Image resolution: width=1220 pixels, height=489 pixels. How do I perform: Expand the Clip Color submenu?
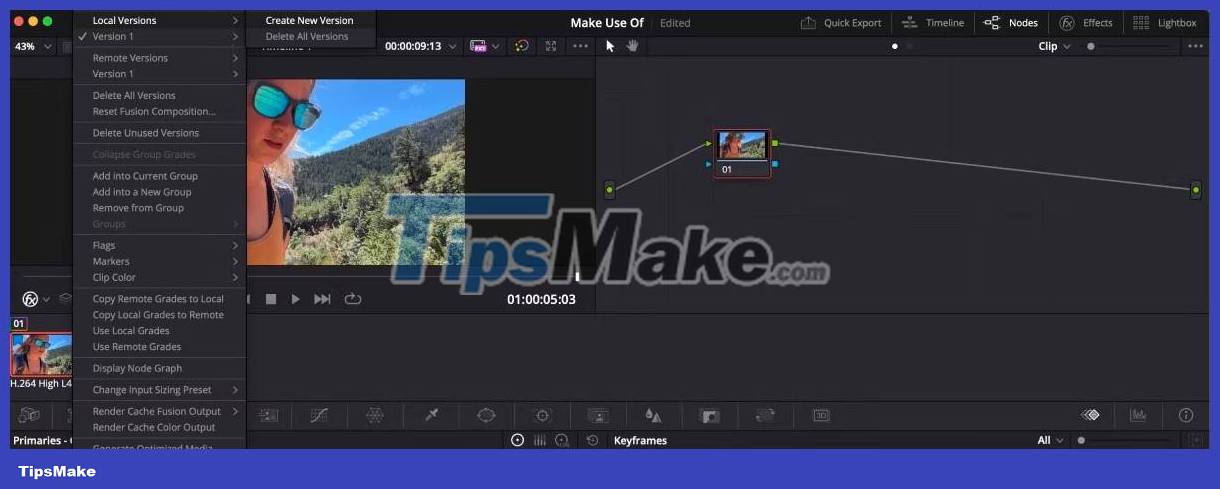click(x=160, y=277)
